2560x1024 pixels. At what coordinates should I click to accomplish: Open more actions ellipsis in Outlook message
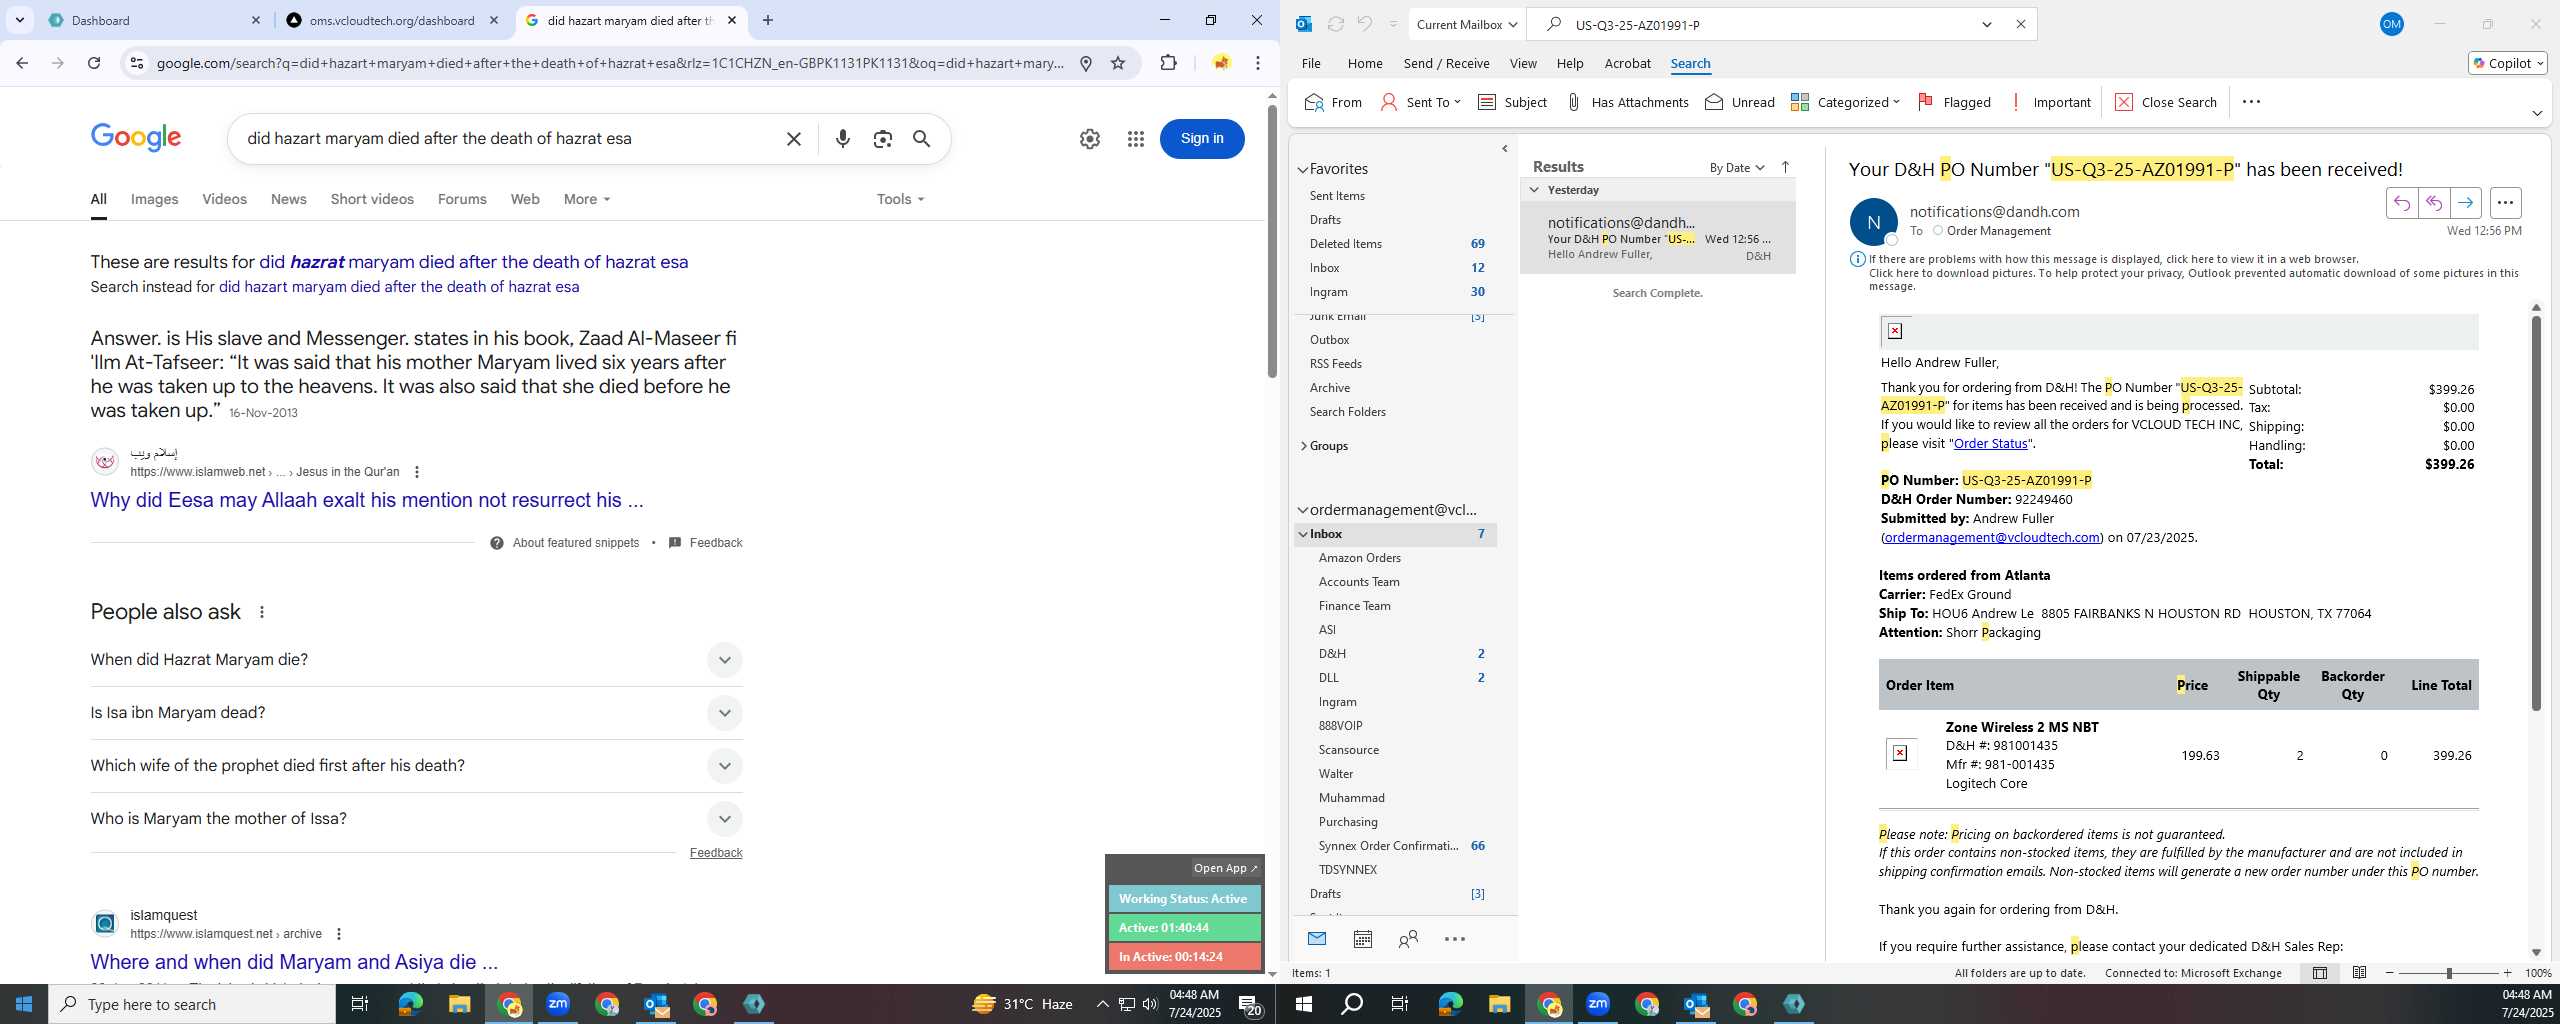tap(2505, 203)
